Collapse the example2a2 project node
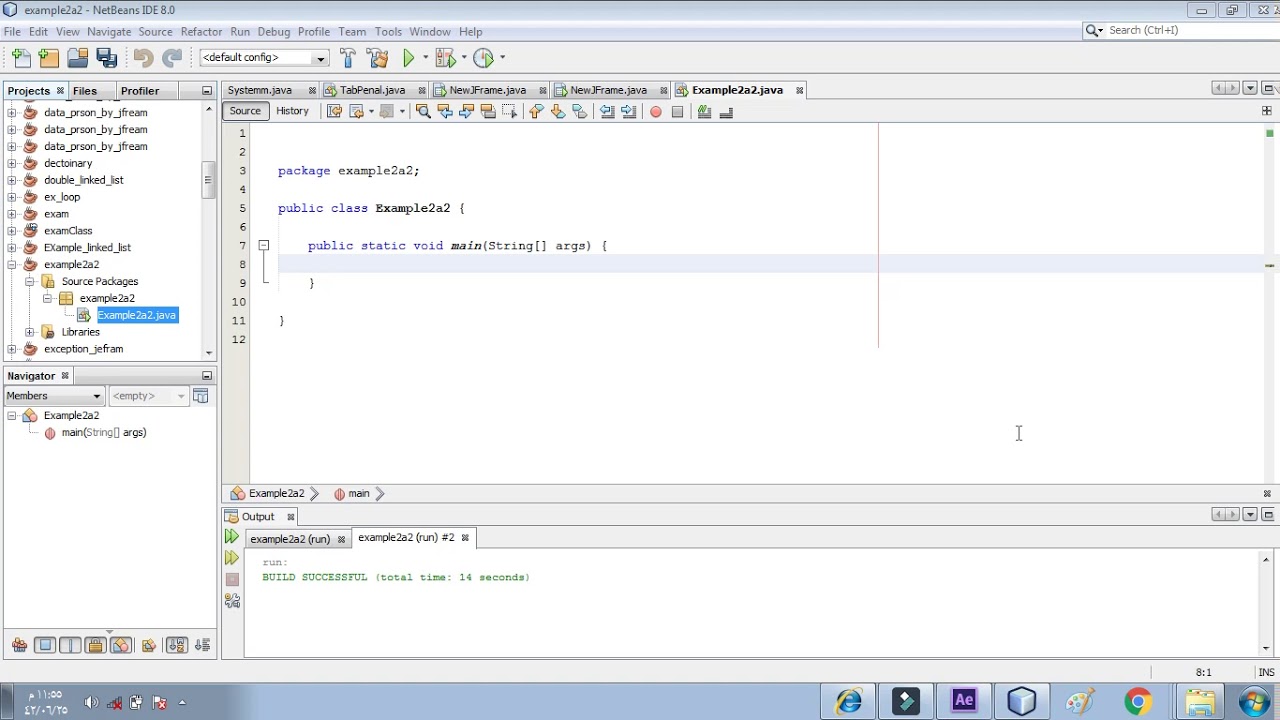The width and height of the screenshot is (1280, 720). (x=11, y=265)
